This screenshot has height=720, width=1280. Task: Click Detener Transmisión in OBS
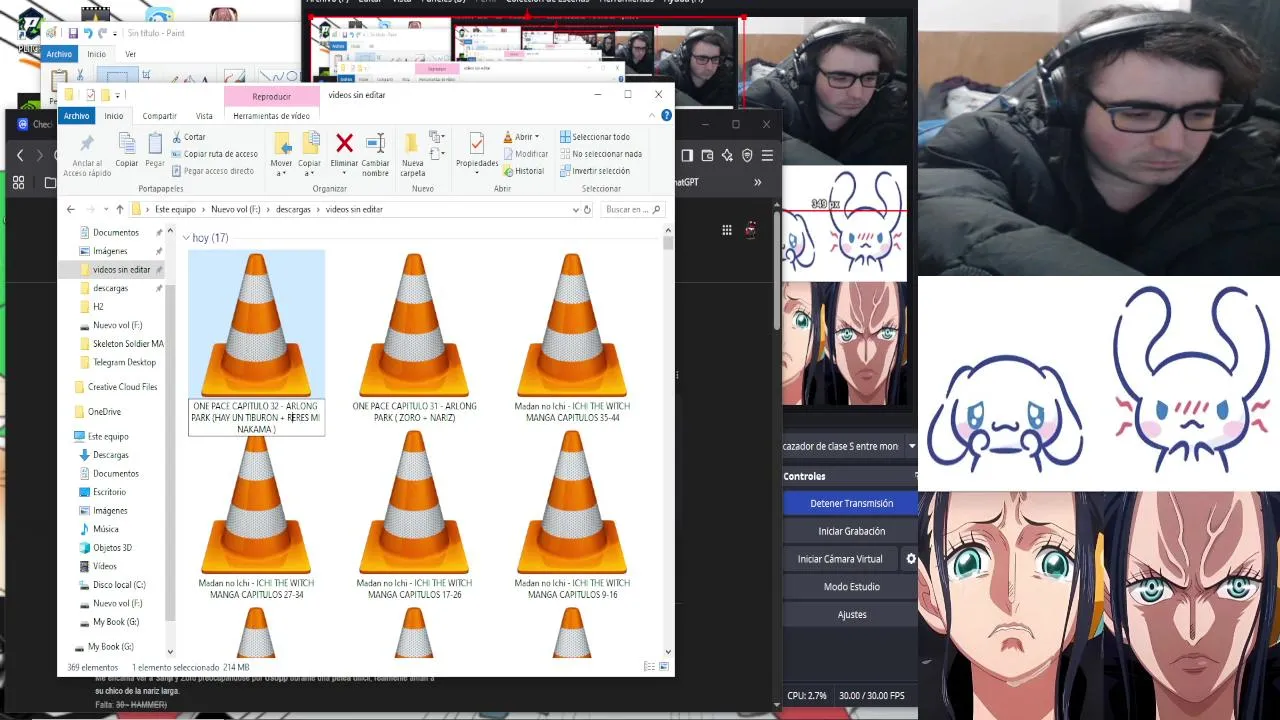pos(851,503)
